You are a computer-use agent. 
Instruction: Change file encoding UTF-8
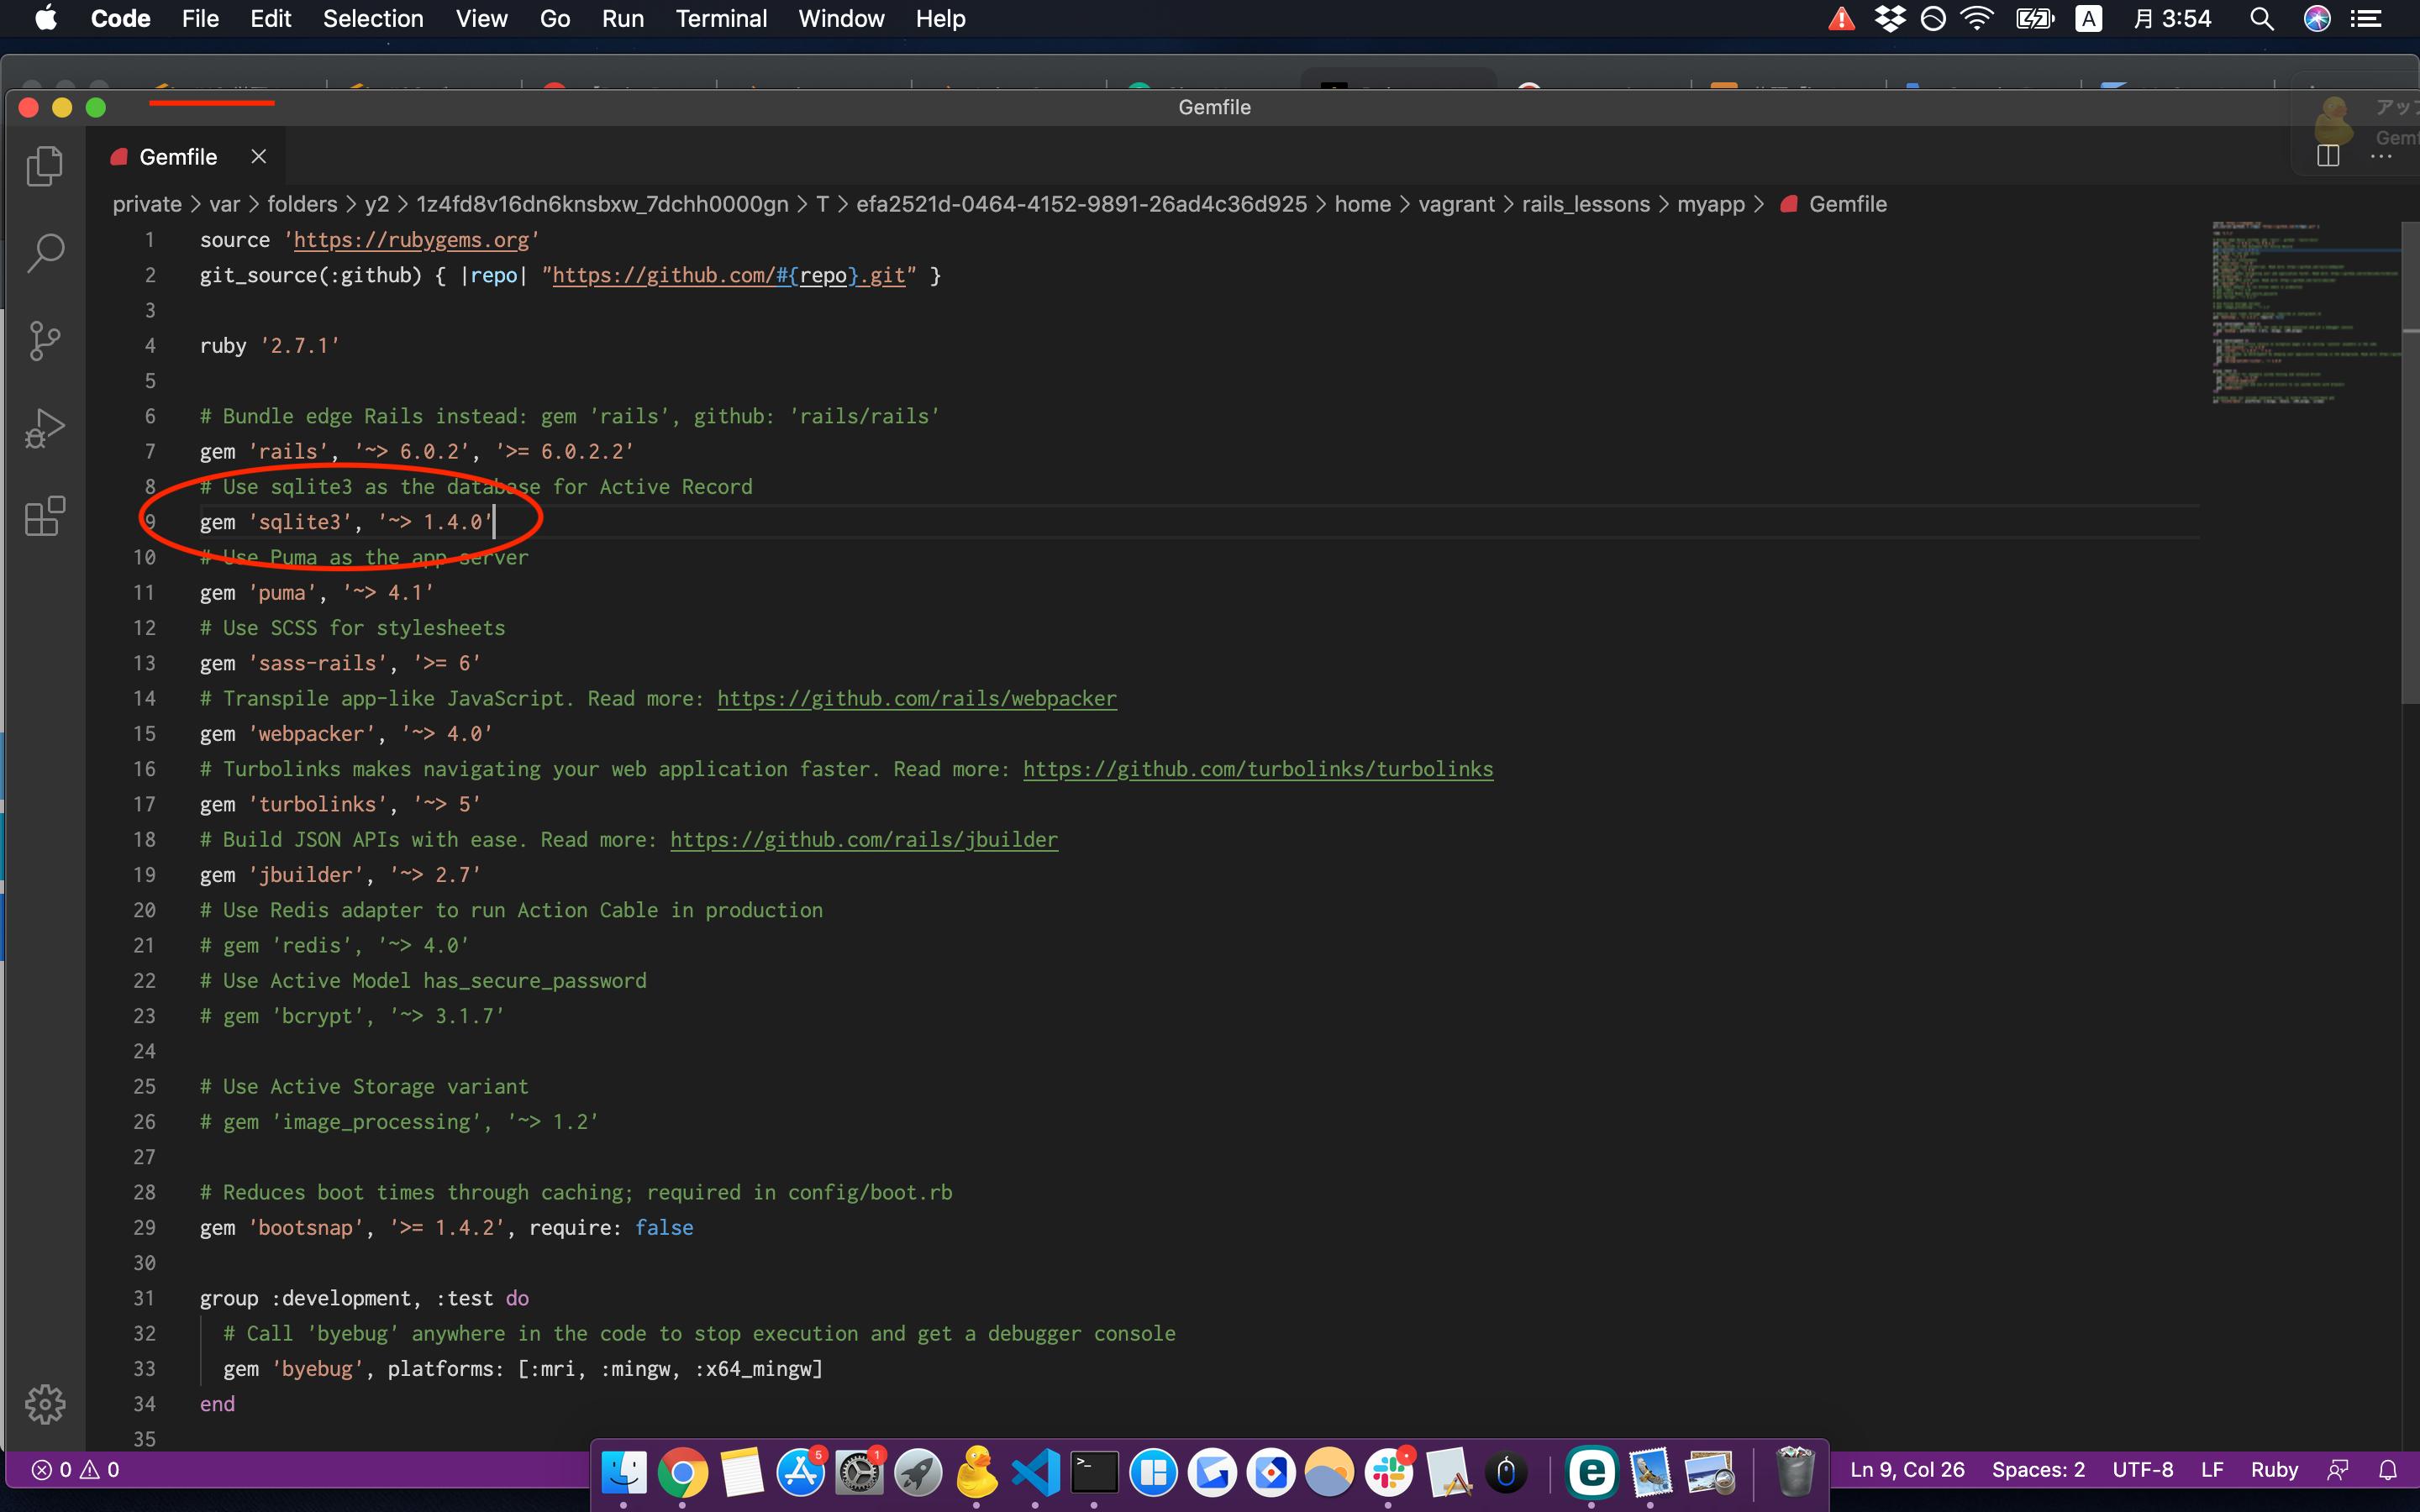[2142, 1469]
